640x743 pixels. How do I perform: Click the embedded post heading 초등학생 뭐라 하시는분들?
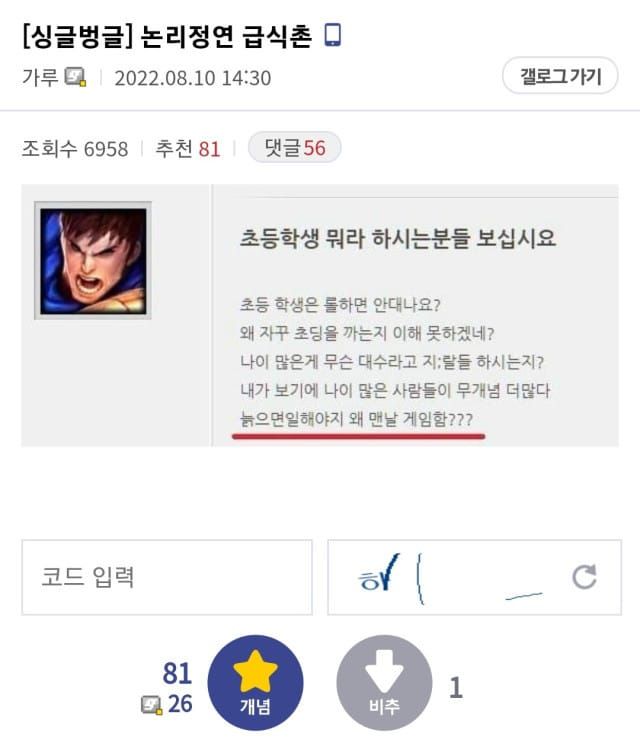pos(397,238)
